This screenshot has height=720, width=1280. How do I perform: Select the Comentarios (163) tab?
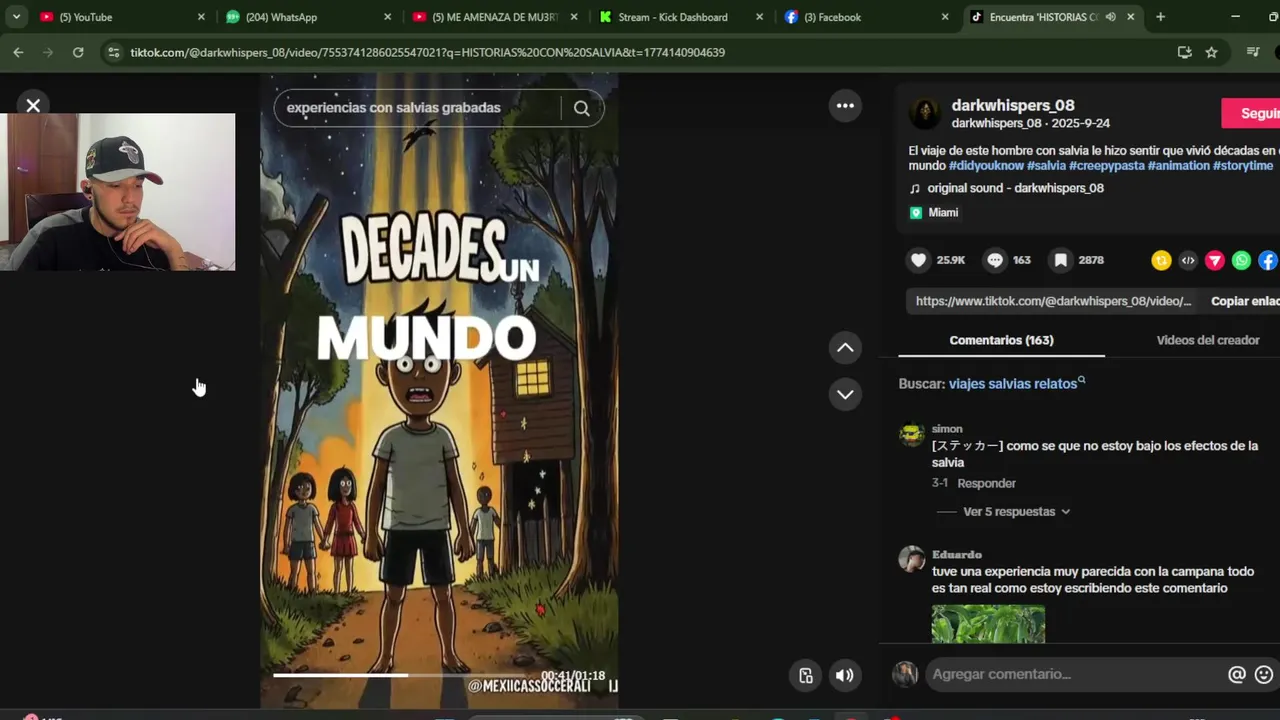1001,340
